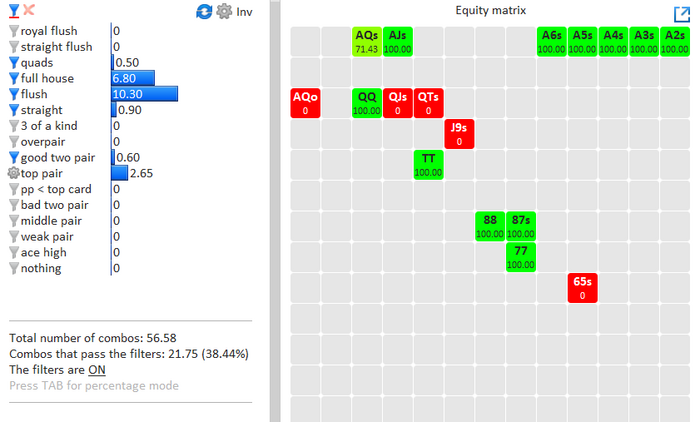Toggle the full house filter funnel
700x422 pixels.
tap(14, 78)
